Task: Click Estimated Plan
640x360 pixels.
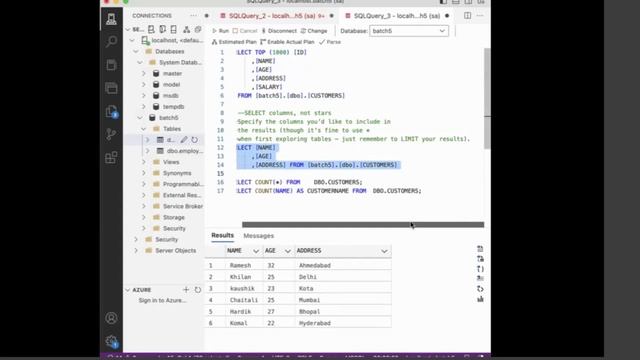Action: pos(234,42)
